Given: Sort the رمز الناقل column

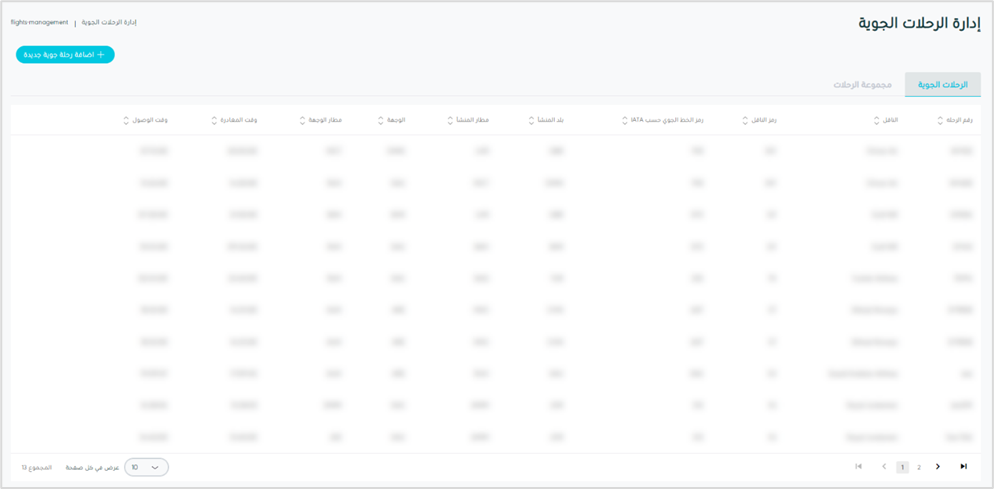Looking at the screenshot, I should [x=746, y=121].
